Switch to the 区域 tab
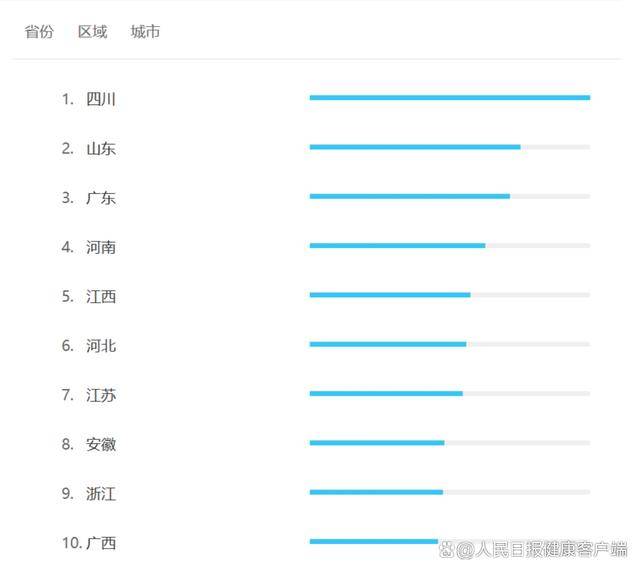Viewport: 640px width, 572px height. pos(92,31)
